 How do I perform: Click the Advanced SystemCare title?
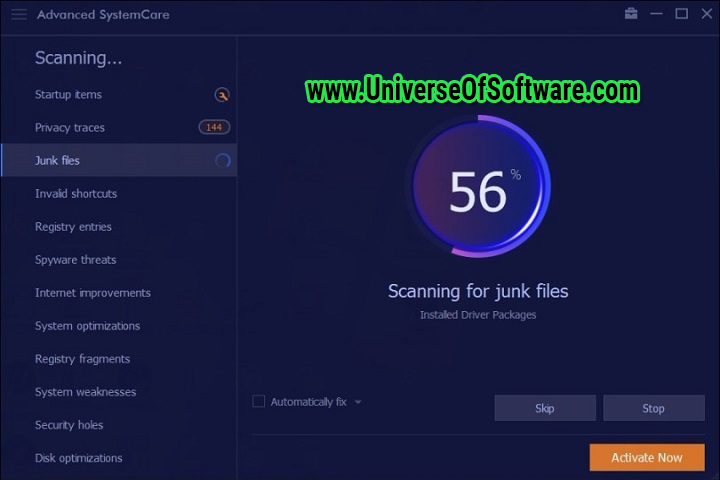click(x=103, y=15)
